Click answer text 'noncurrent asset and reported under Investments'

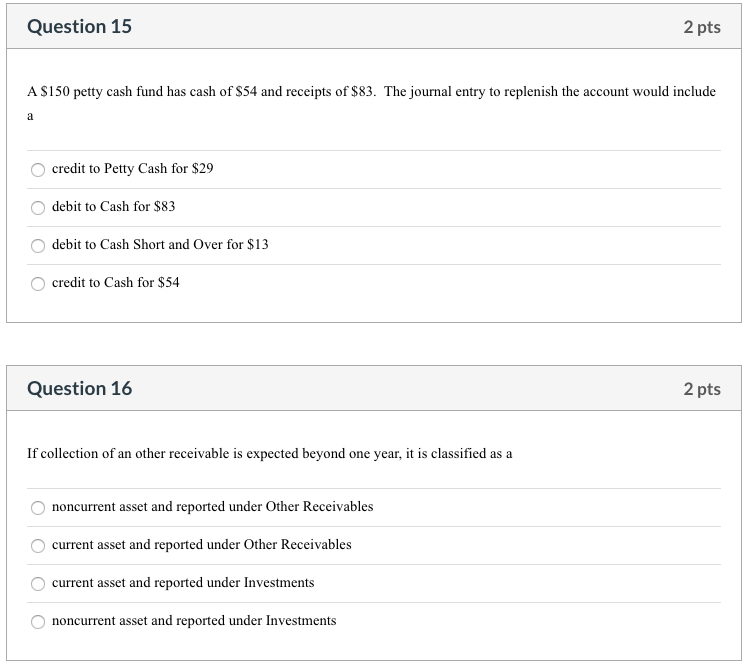(194, 621)
